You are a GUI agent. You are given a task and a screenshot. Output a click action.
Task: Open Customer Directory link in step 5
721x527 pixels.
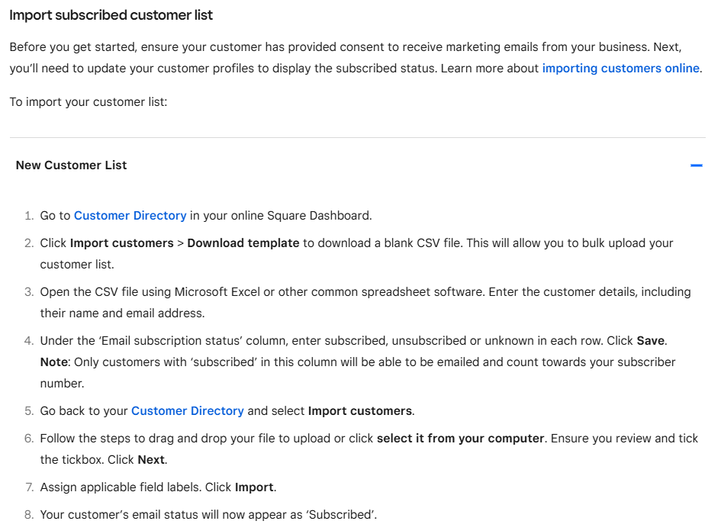pyautogui.click(x=187, y=411)
